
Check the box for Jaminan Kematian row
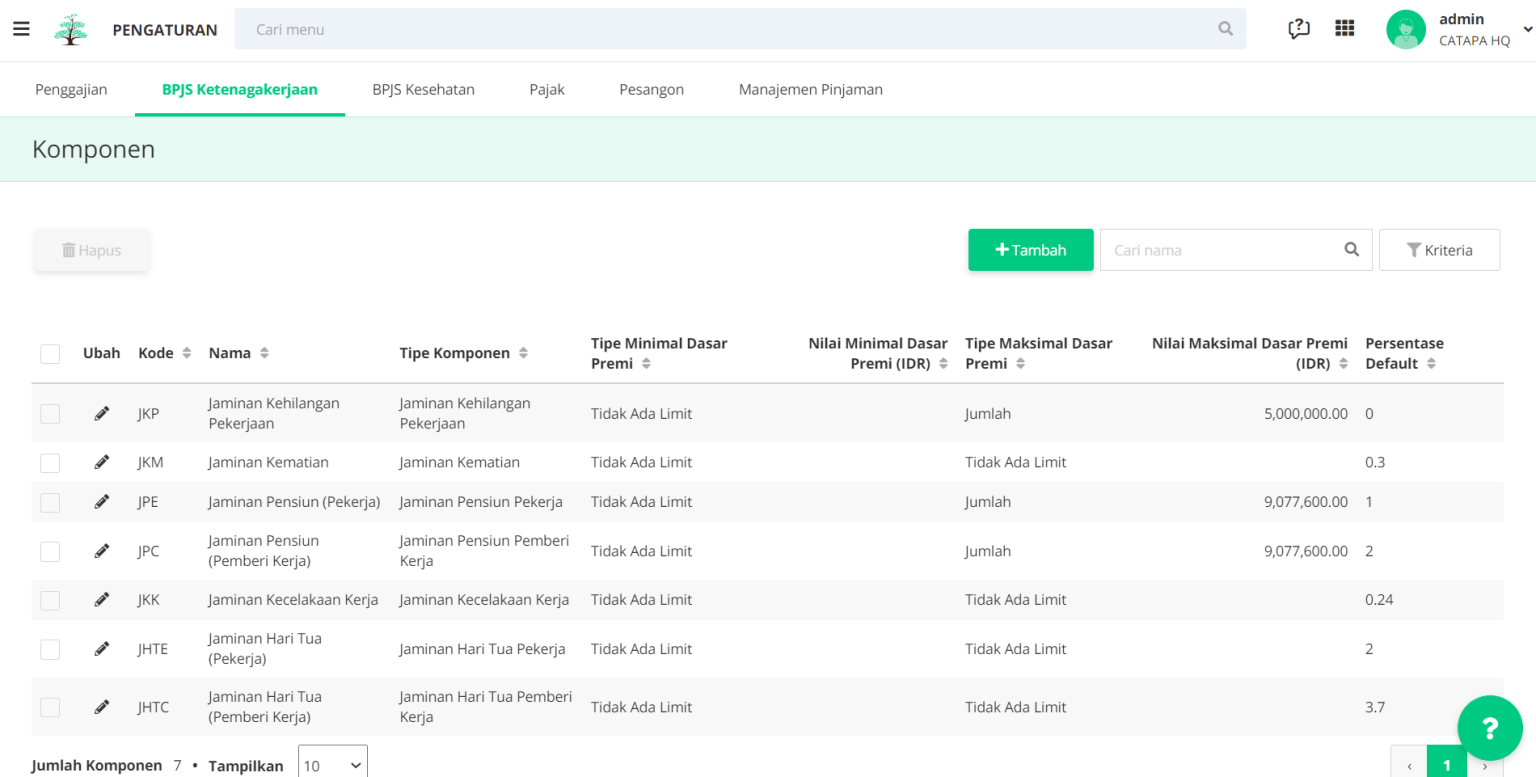click(x=50, y=463)
